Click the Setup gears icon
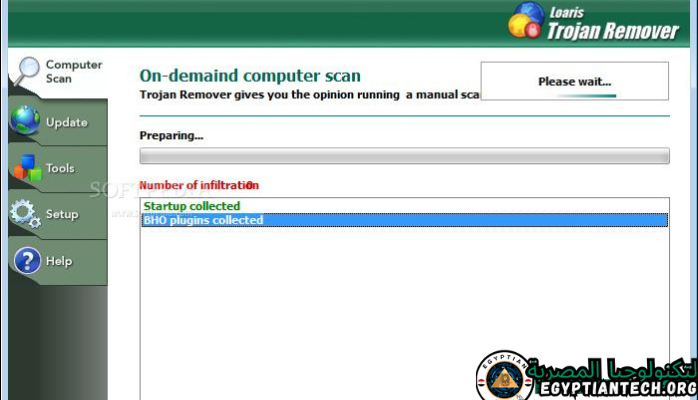 pyautogui.click(x=25, y=214)
